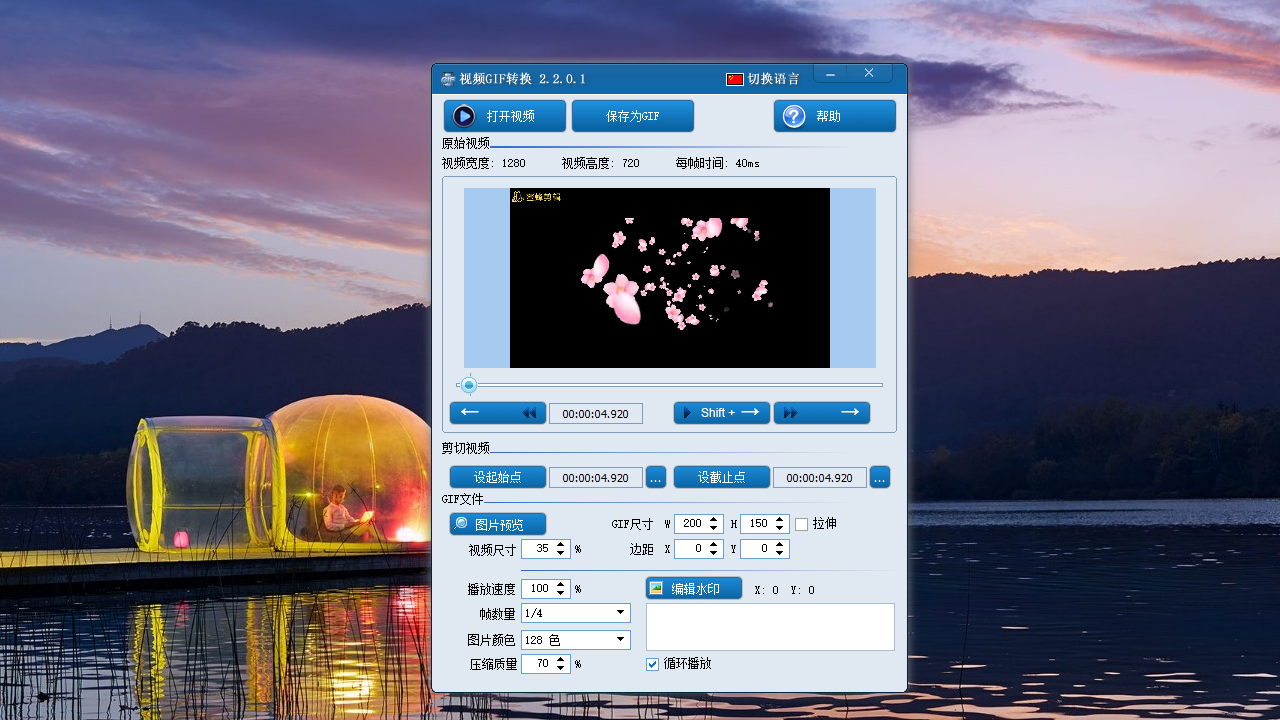Toggle the 循环播放 loop playback checkbox

(x=653, y=664)
